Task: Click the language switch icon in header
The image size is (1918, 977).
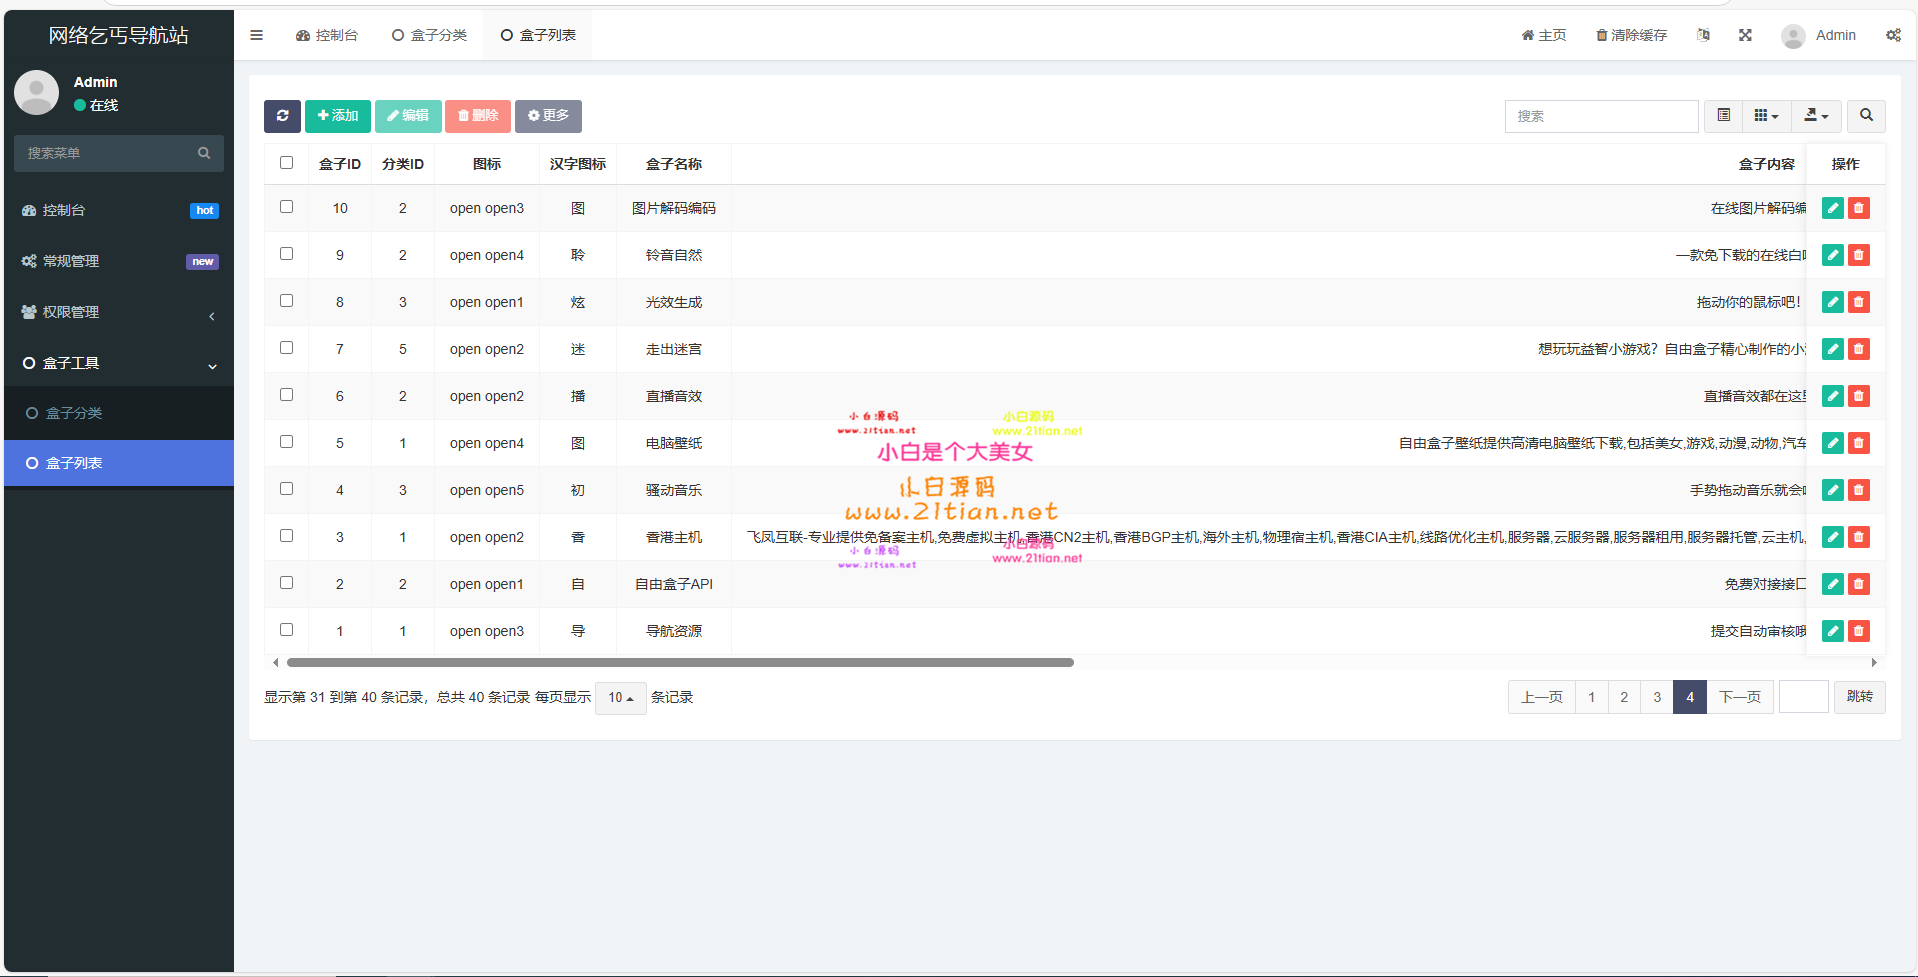Action: pos(1703,35)
